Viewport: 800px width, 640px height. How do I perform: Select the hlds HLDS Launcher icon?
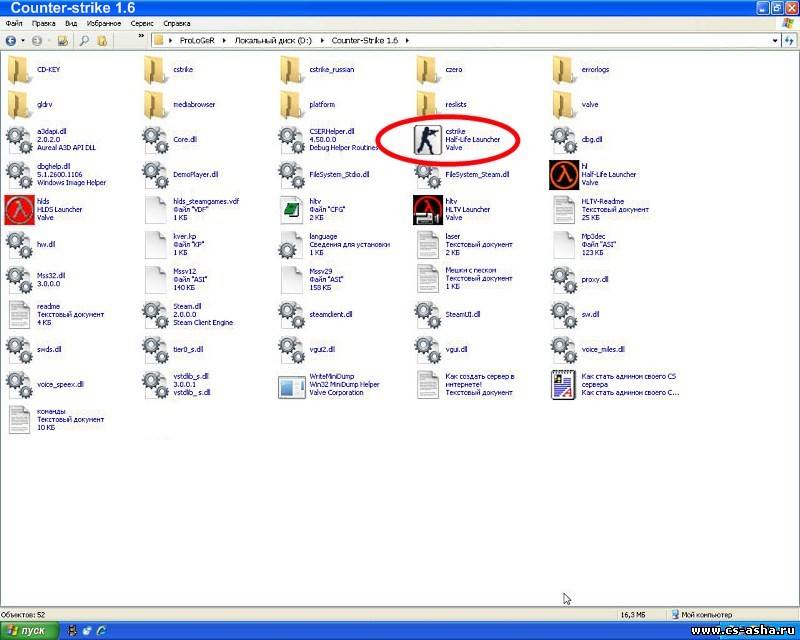coord(20,209)
